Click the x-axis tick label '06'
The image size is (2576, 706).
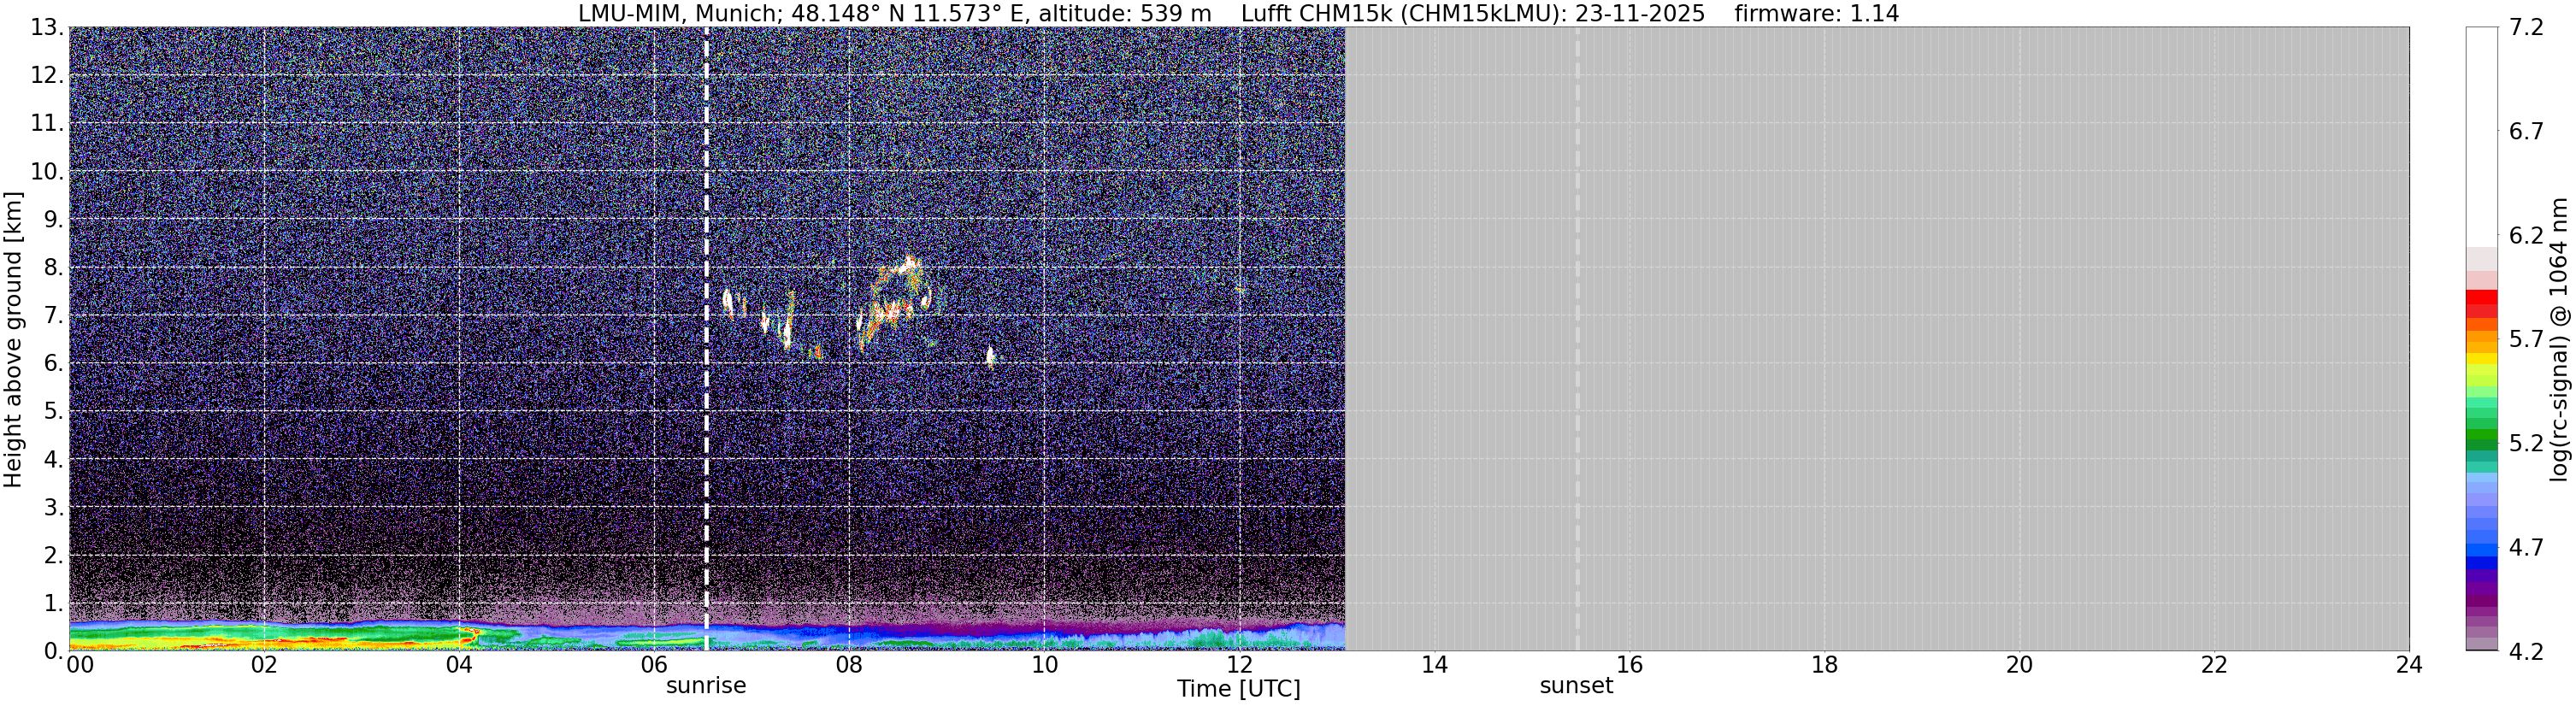(x=653, y=665)
